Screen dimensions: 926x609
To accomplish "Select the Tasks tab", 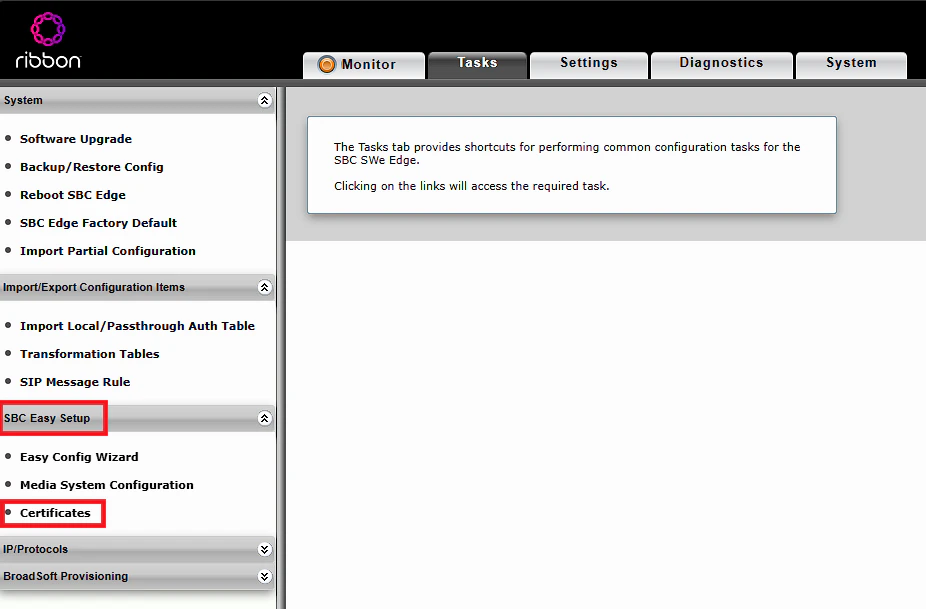I will (477, 64).
